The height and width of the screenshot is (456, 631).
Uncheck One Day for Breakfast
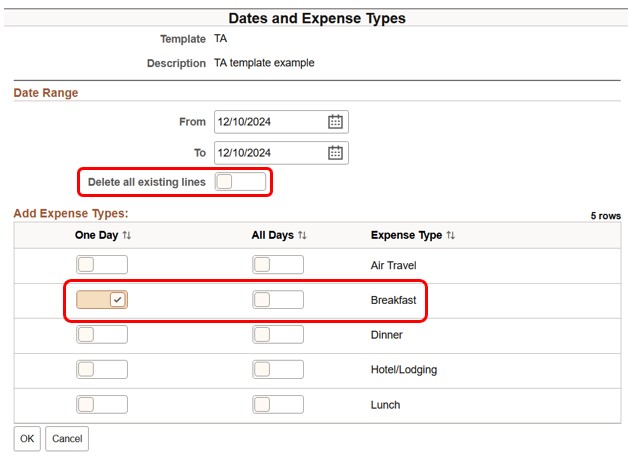102,300
